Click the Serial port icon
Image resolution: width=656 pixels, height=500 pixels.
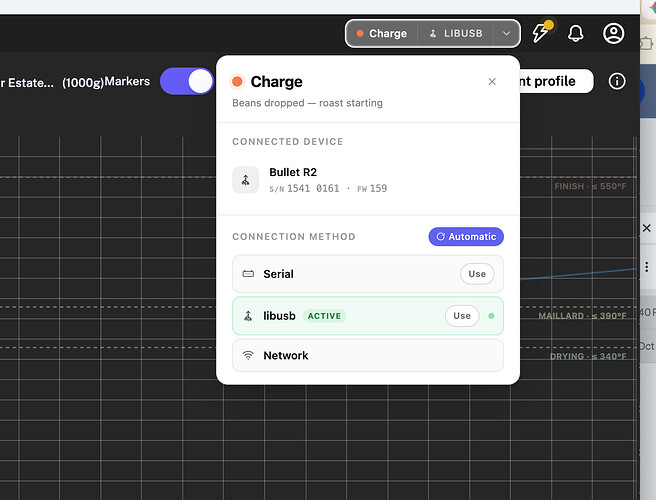click(x=248, y=274)
